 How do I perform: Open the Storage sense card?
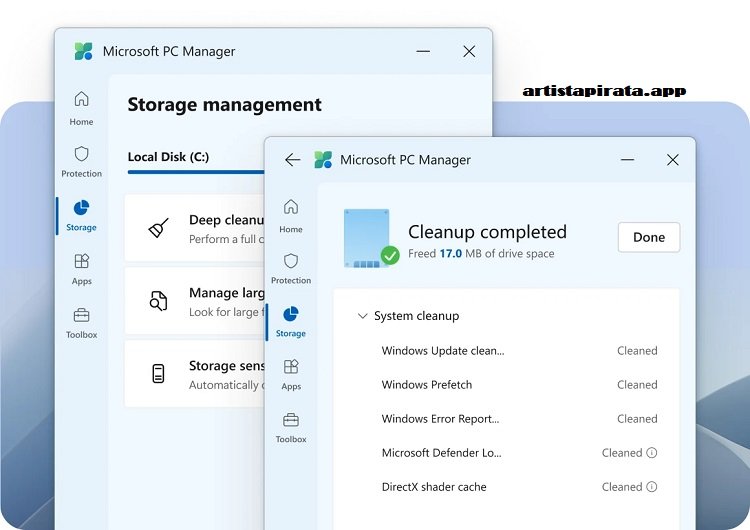point(195,374)
